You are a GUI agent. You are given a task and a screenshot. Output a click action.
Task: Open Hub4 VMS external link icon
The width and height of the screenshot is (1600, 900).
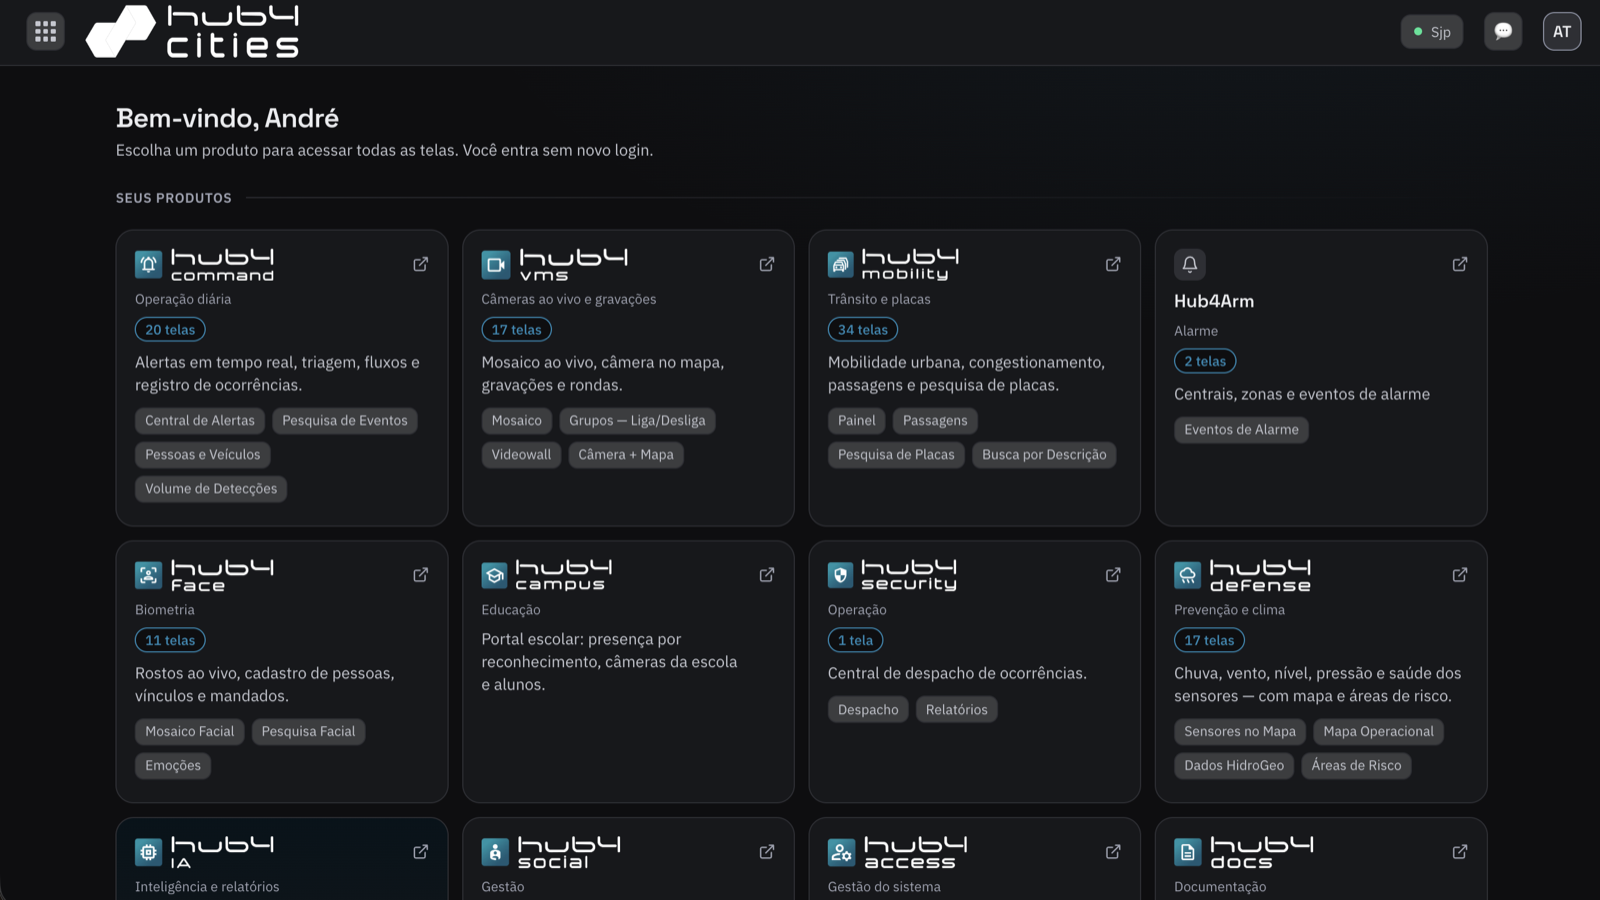(767, 264)
